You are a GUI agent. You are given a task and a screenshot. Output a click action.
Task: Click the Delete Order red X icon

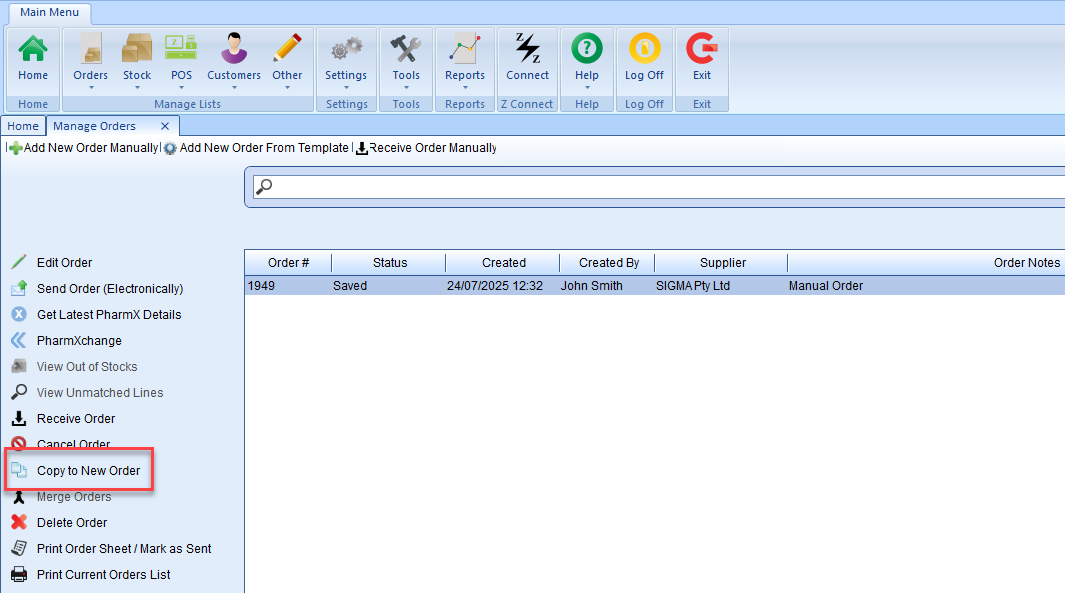tap(19, 522)
